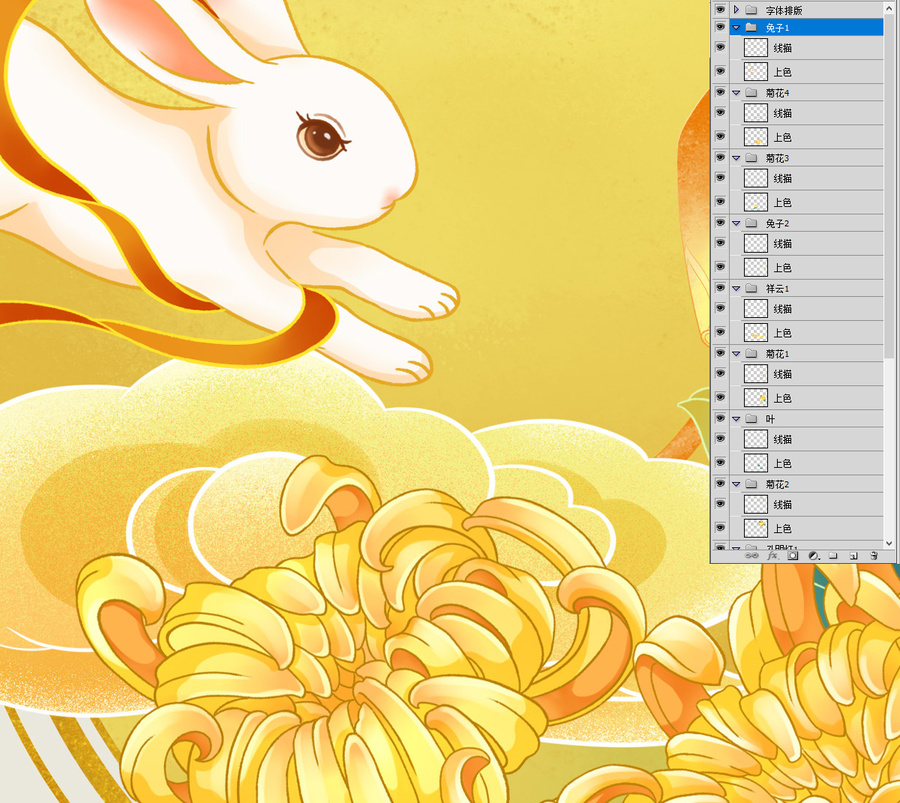Click the folder icon of 祥云1 group
Screen dimensions: 900x803
tap(751, 288)
